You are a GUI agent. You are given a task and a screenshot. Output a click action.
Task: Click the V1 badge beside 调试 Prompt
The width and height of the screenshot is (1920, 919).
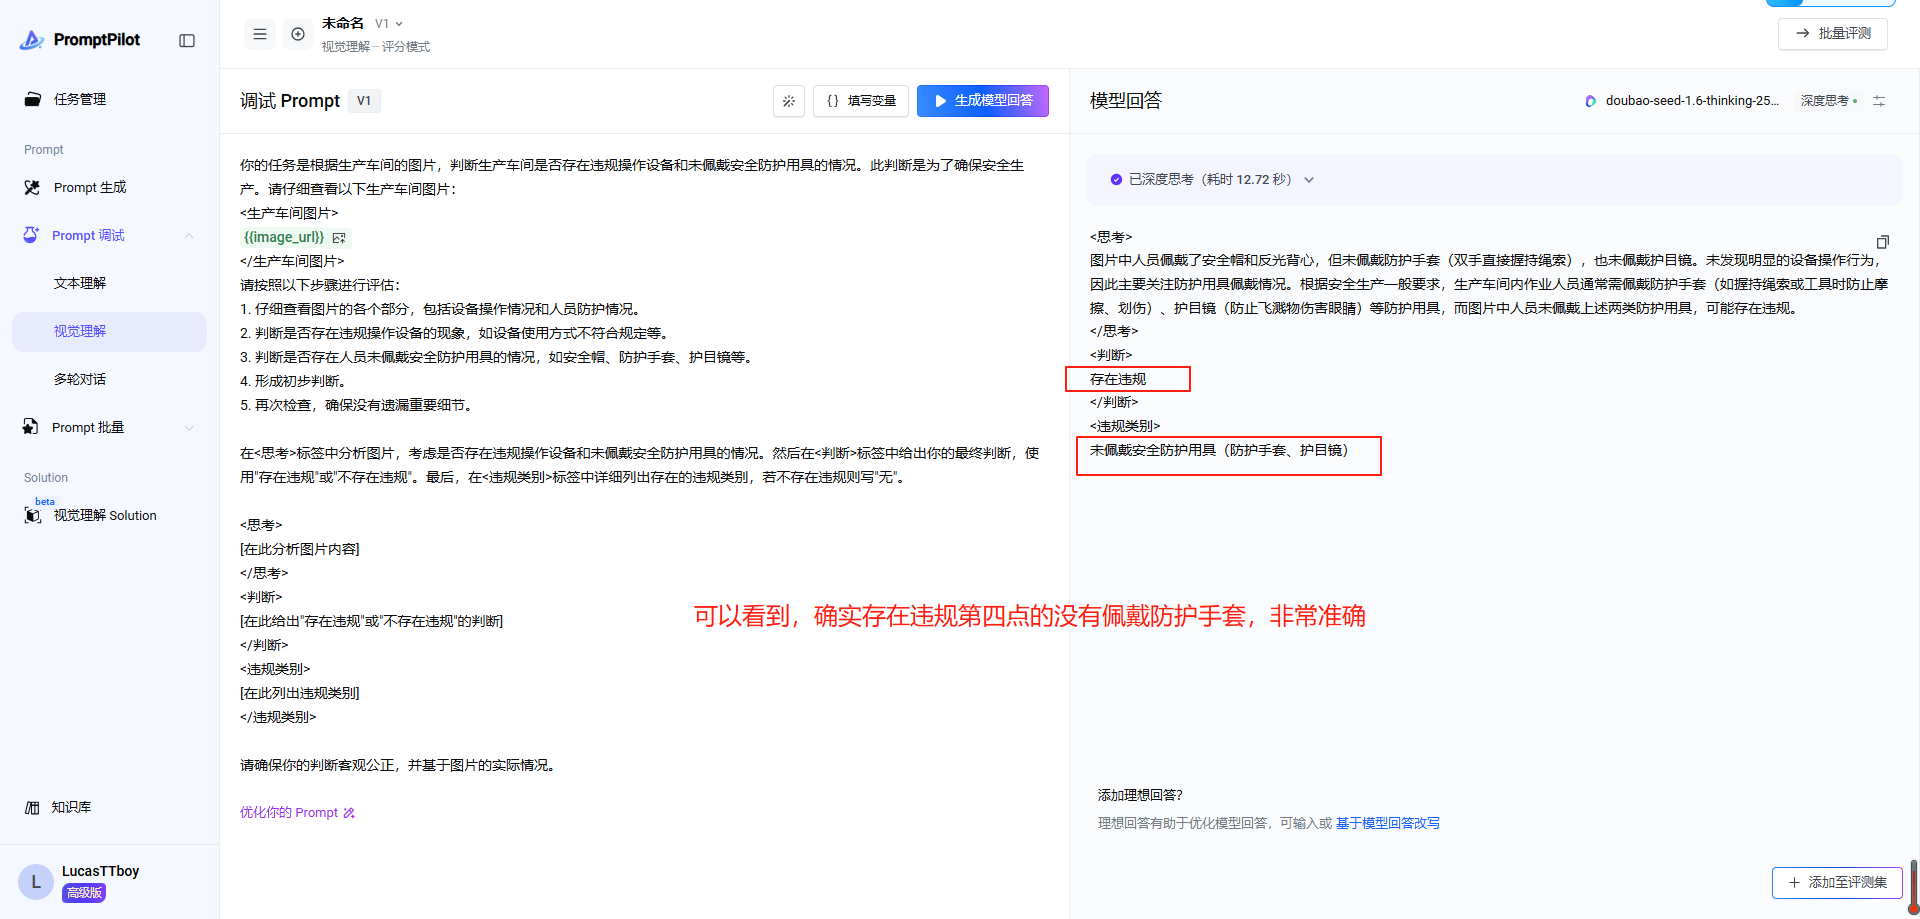364,101
